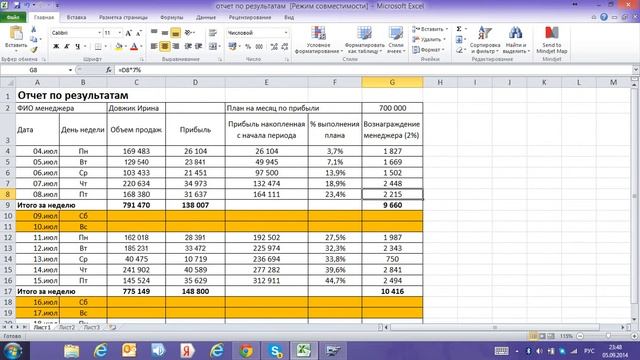Decrease font size with the small A icon
Screen dimensions: 640x360
tap(139, 33)
